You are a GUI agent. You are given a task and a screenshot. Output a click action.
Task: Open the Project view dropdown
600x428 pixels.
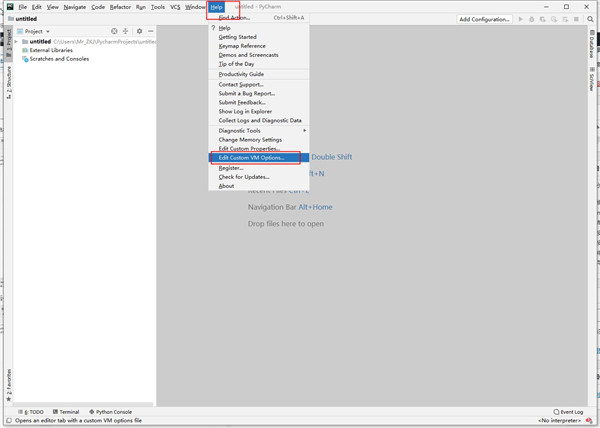(x=34, y=31)
